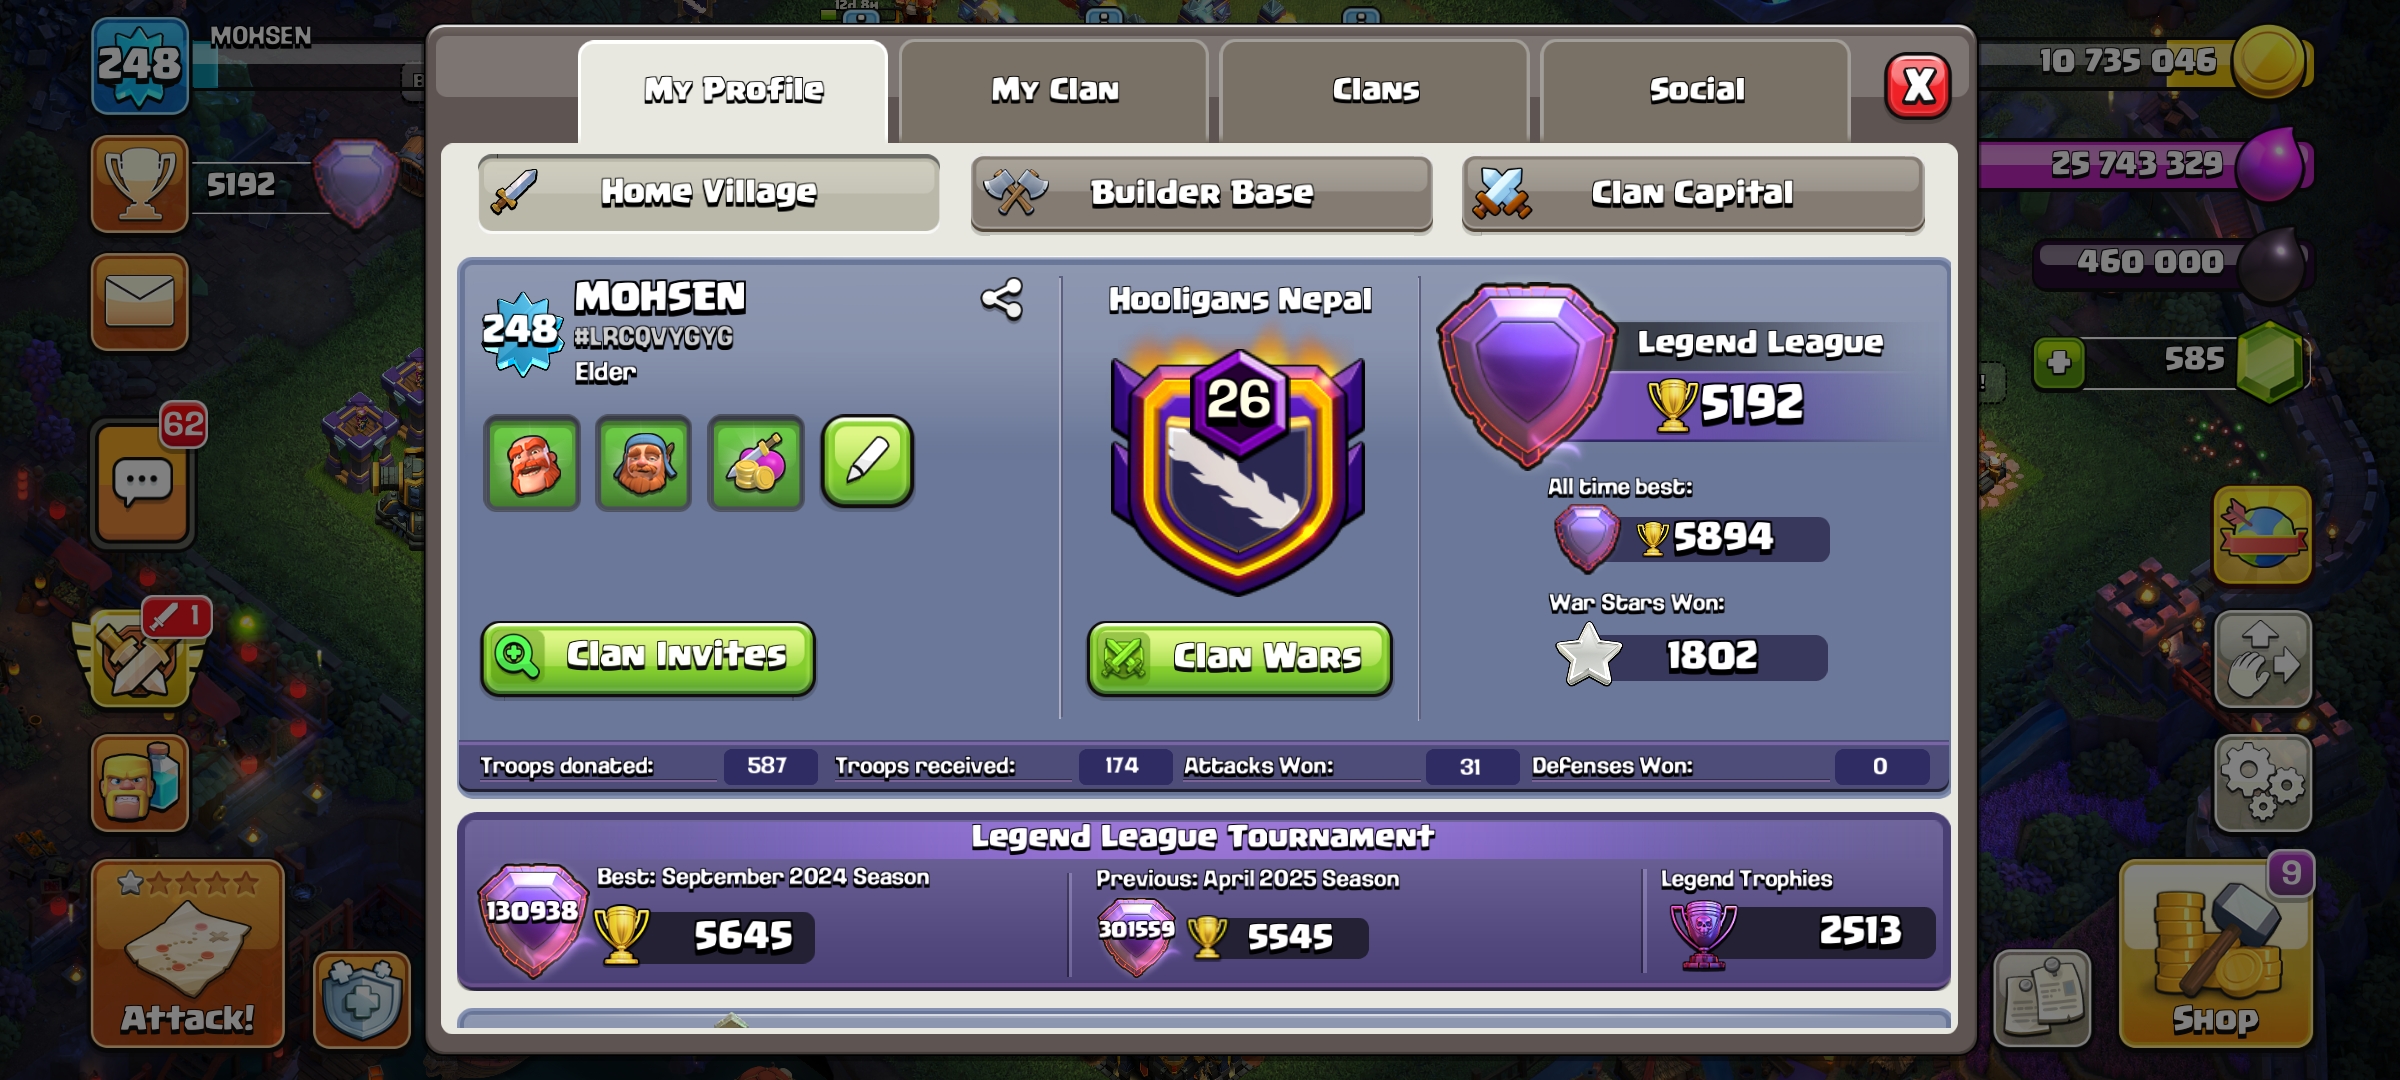Select the Builder Base profile section

(1201, 193)
